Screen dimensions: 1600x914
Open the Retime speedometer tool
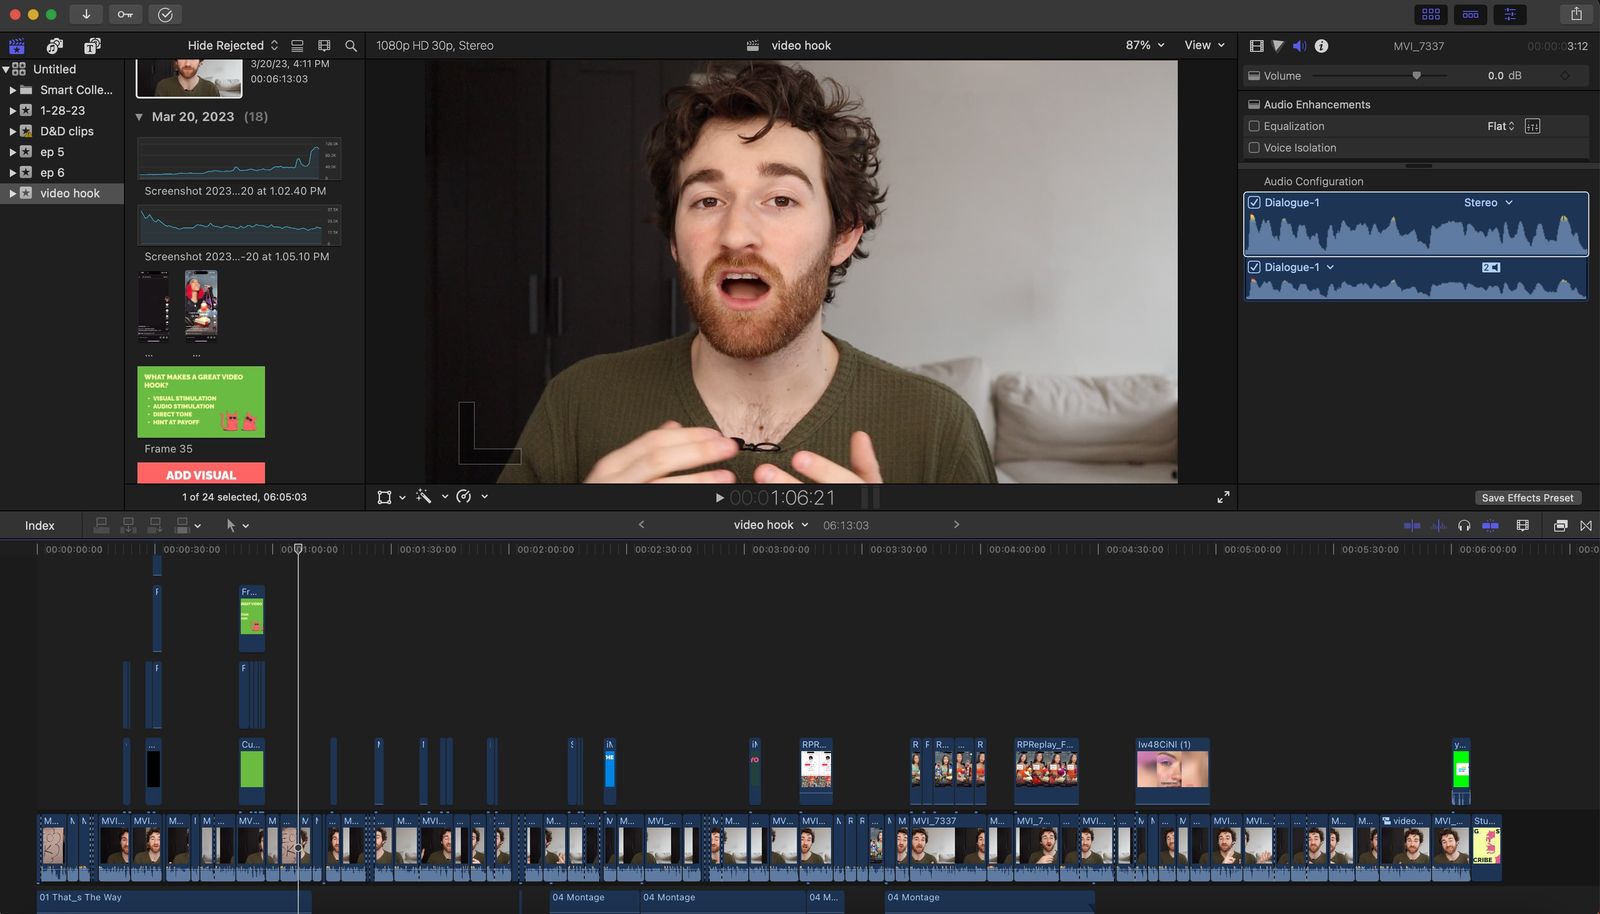[462, 496]
